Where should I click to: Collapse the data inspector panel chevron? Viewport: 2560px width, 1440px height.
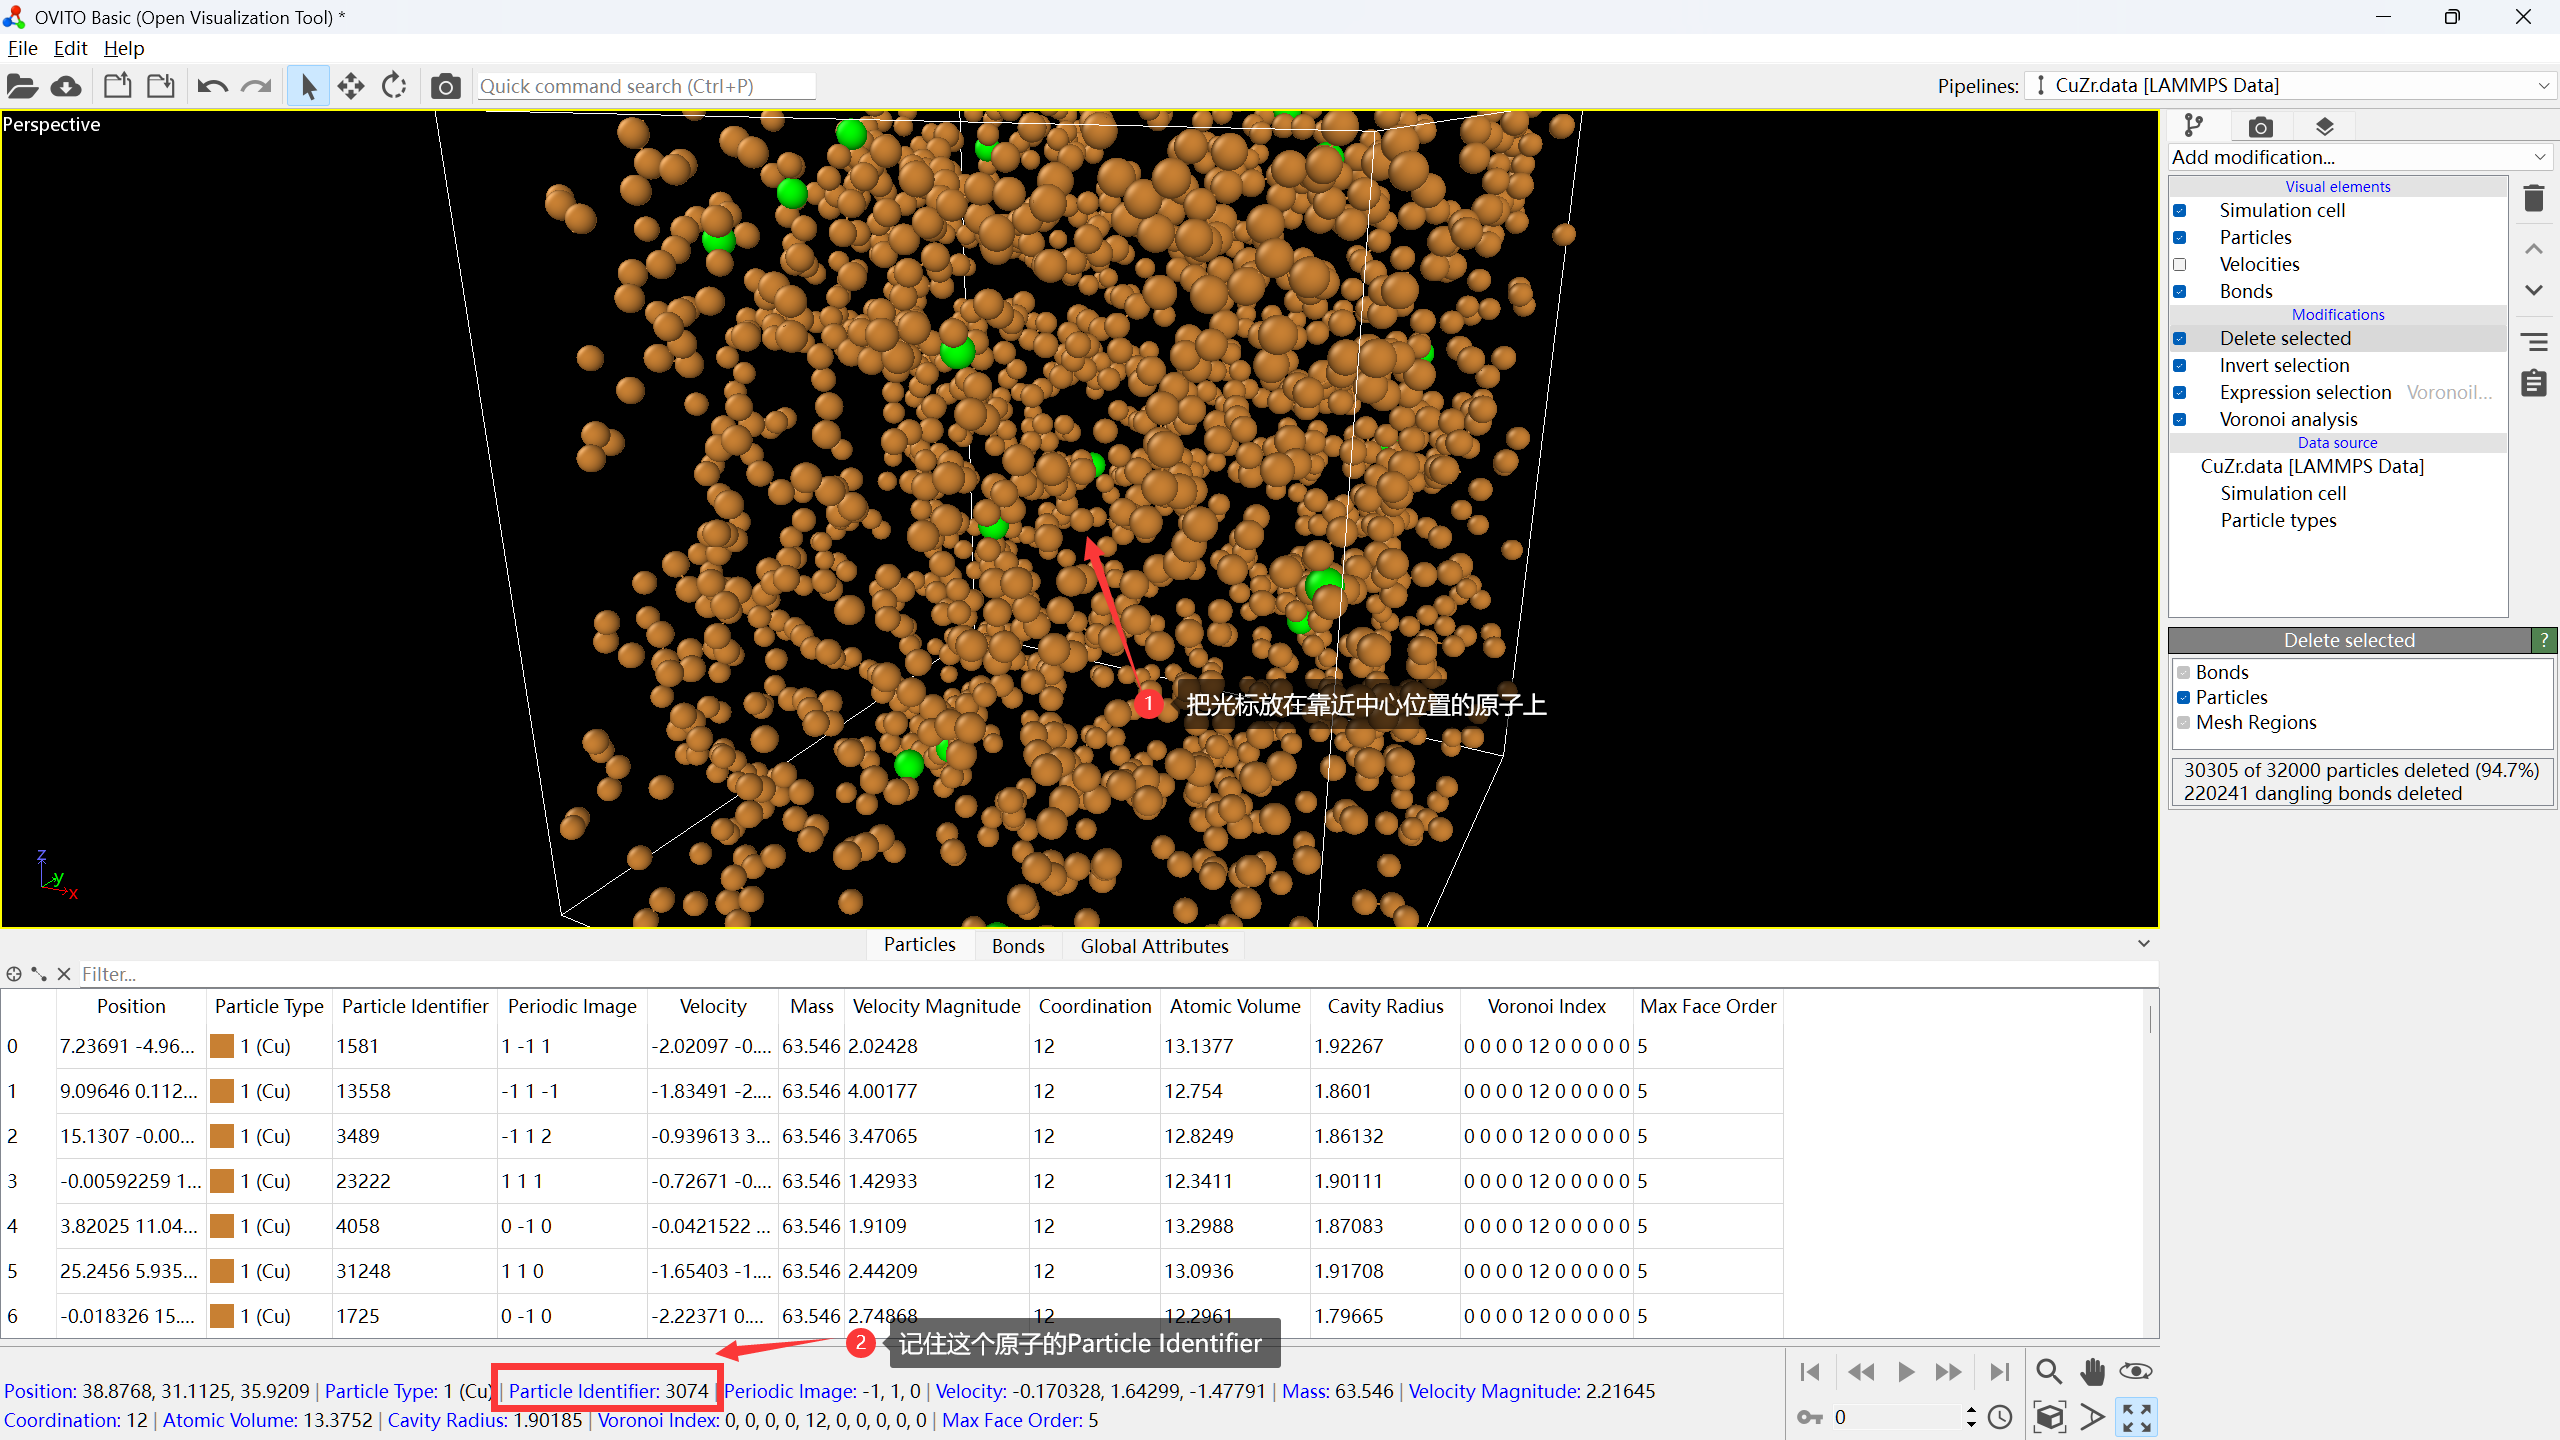2143,944
